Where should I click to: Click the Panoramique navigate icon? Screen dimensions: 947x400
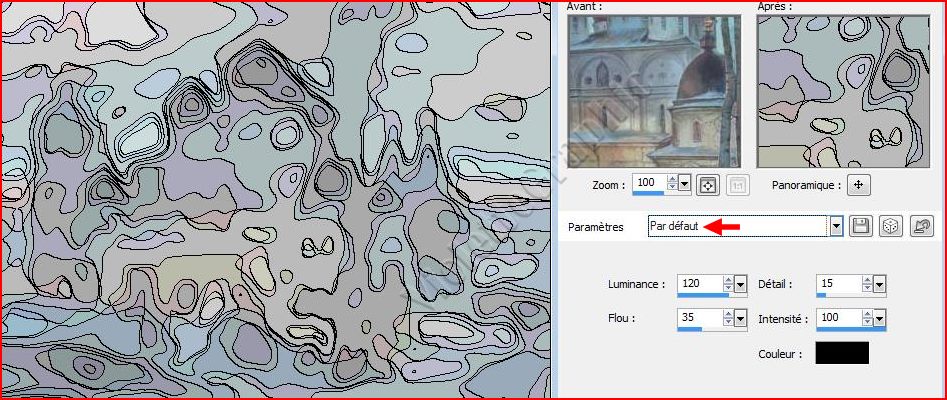click(x=858, y=184)
